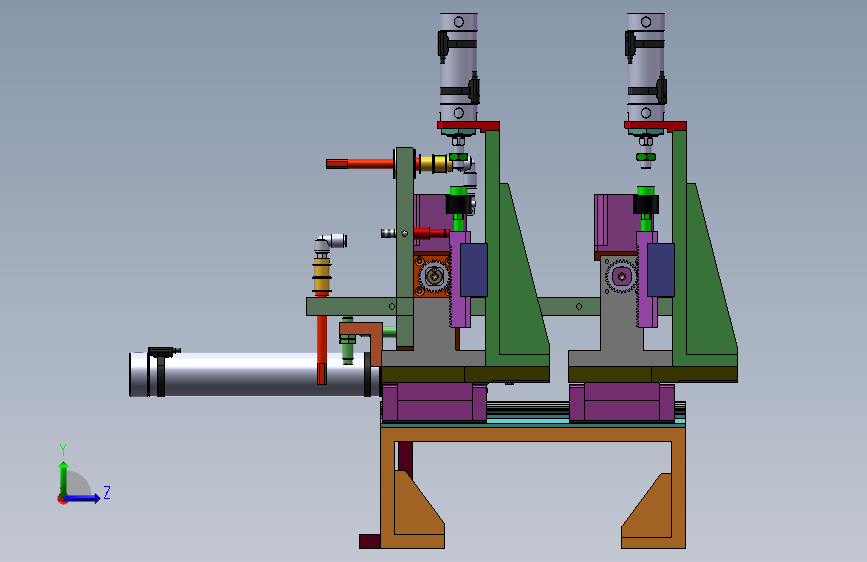Select the horizontal green connecting bar

tap(352, 306)
